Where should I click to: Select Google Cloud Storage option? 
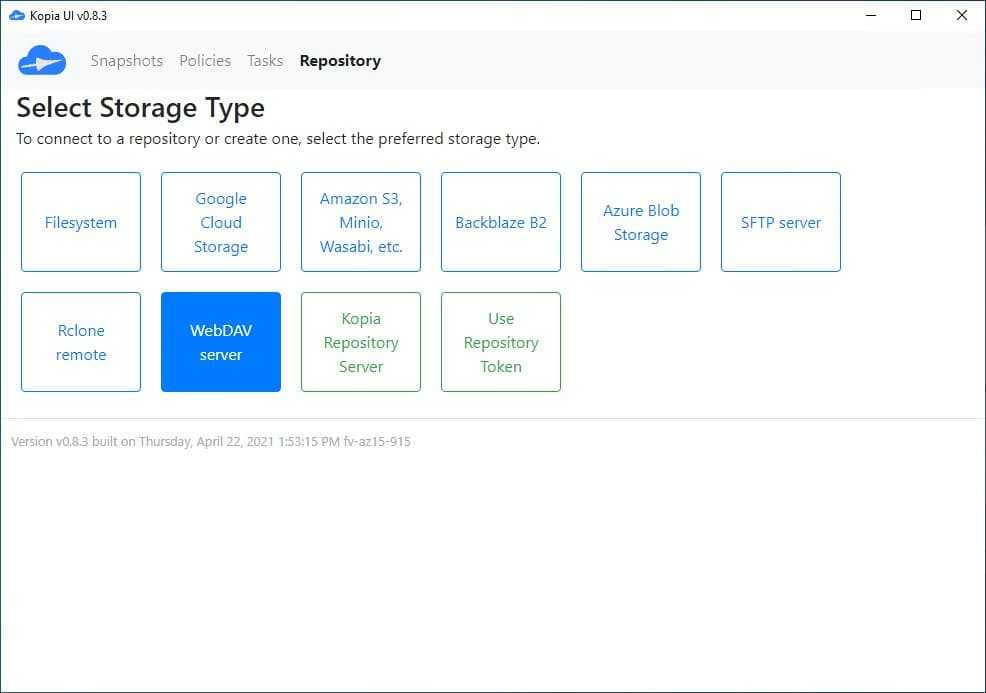point(221,222)
